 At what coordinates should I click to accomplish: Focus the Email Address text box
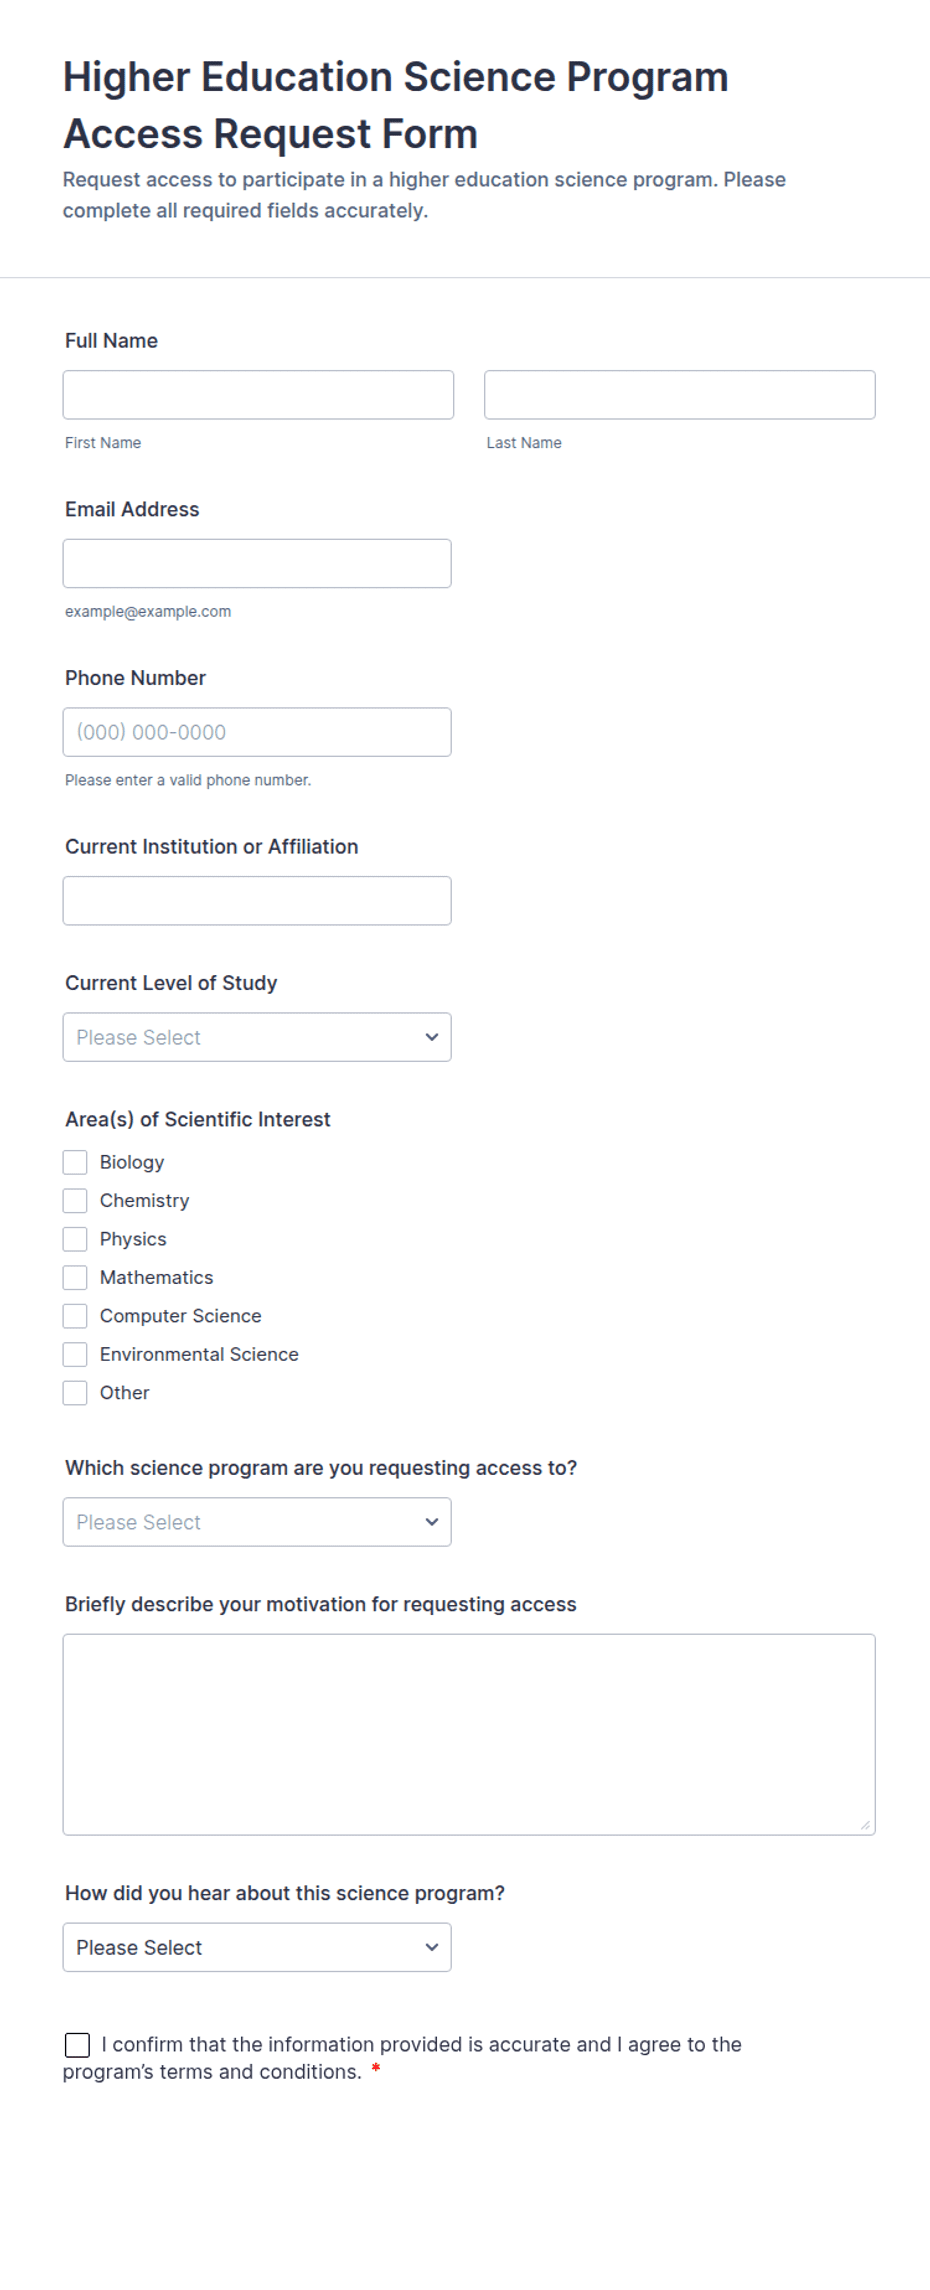(257, 564)
